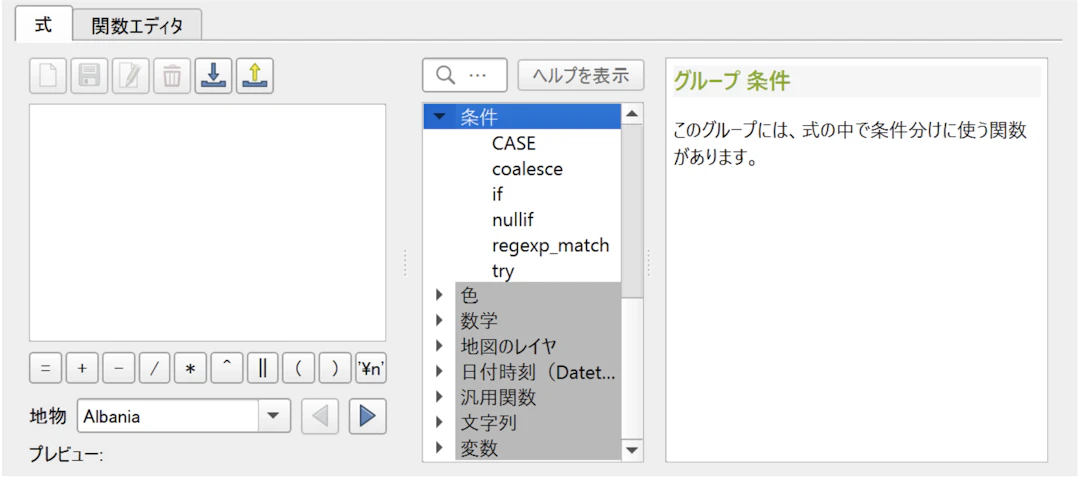Viewport: 1080px width, 478px height.
Task: Click the edit expression pencil icon
Action: (131, 76)
